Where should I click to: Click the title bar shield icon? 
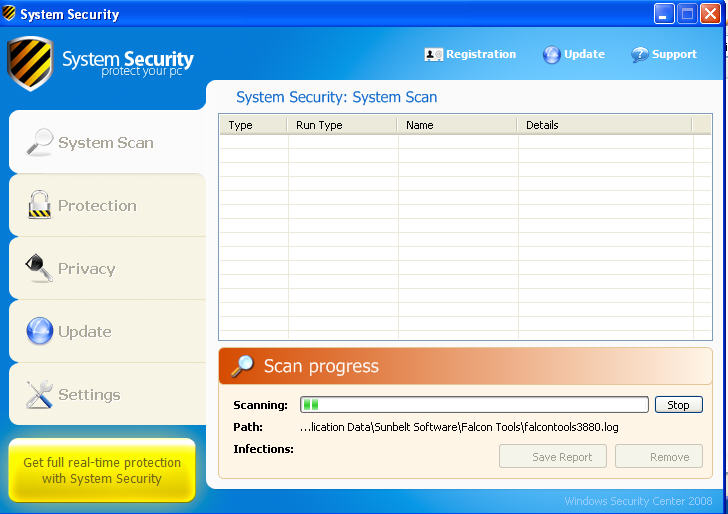(9, 13)
